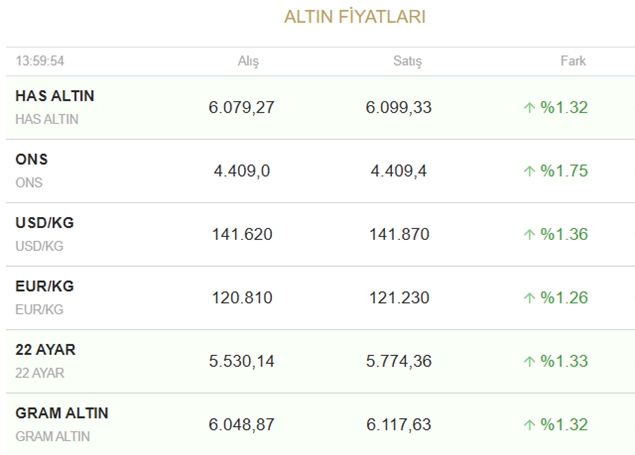The height and width of the screenshot is (455, 635).
Task: Click ONS change percentage %1.75
Action: pyautogui.click(x=564, y=171)
